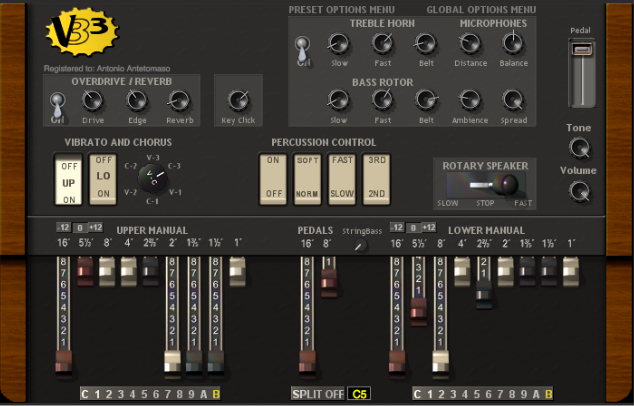This screenshot has height=406, width=634.
Task: Click the Overdrive Drive knob
Action: pyautogui.click(x=93, y=100)
